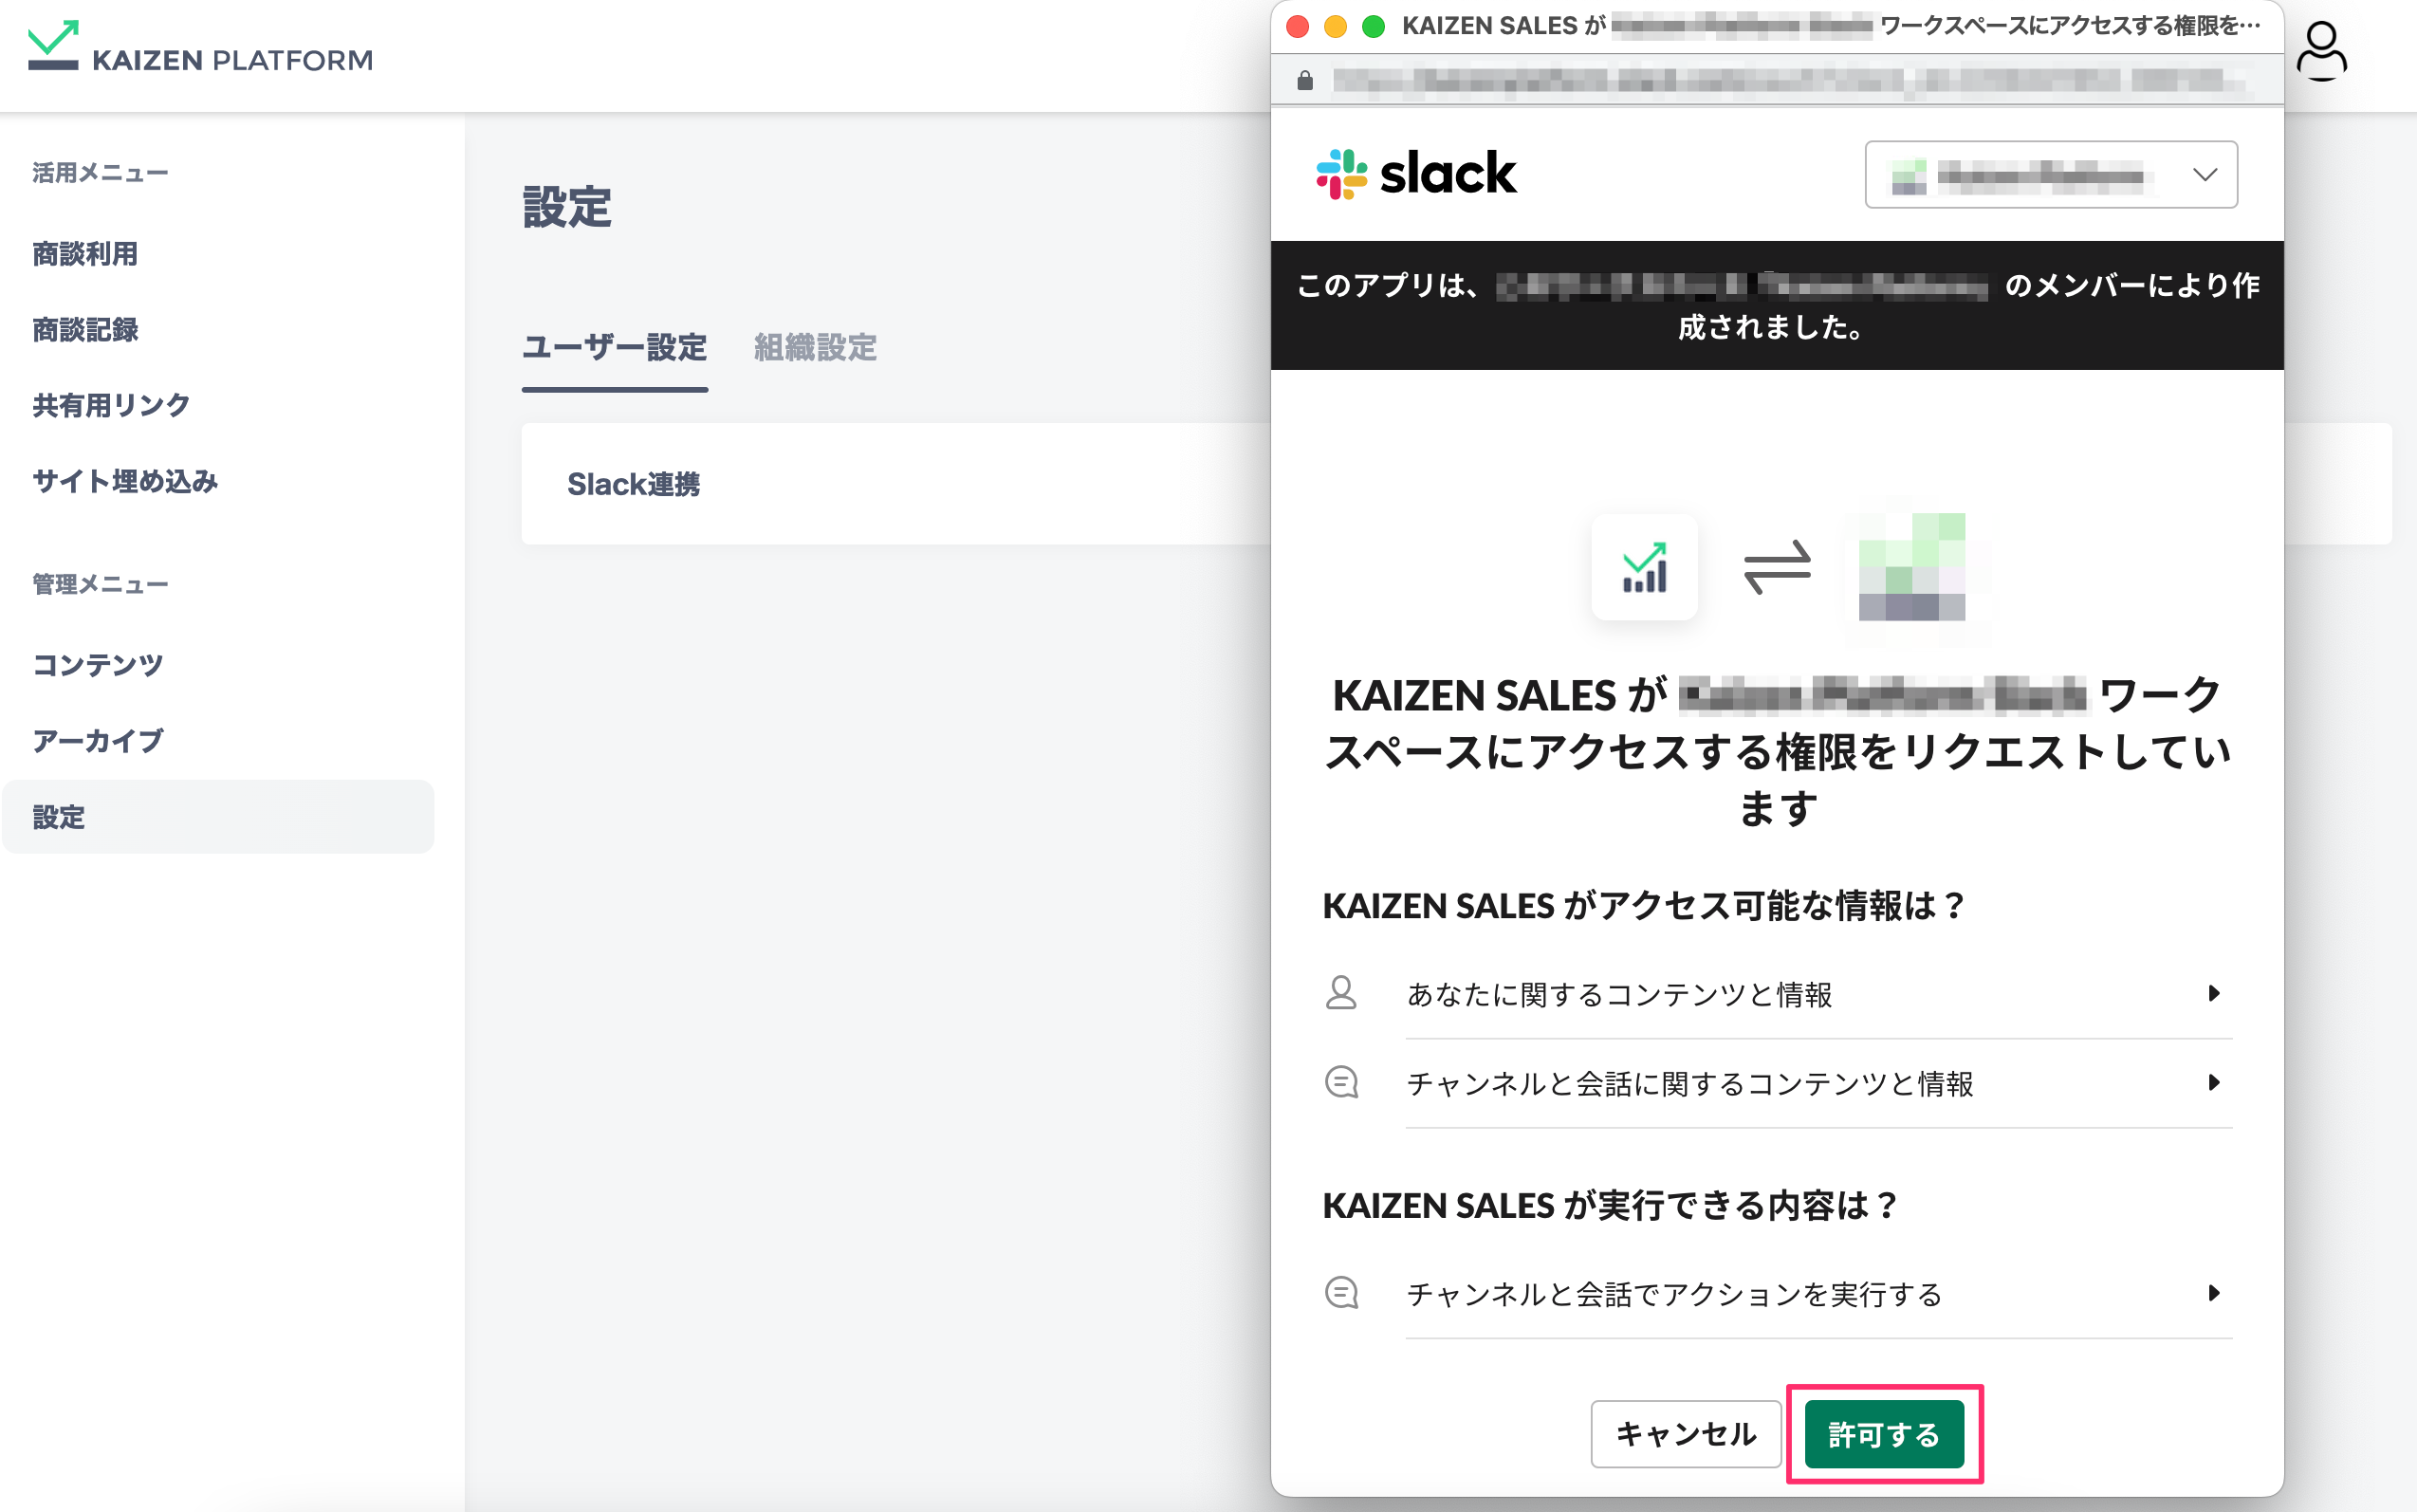Image resolution: width=2417 pixels, height=1512 pixels.
Task: Expand チャンネルと会話でアクションを実行する row arrow
Action: [2213, 1293]
